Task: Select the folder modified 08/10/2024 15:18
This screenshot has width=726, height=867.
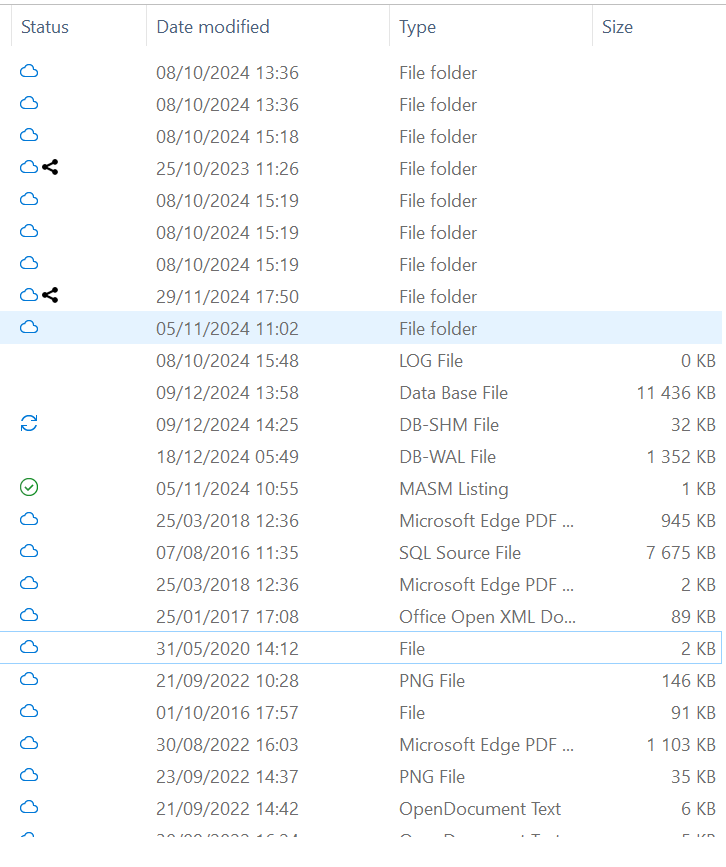Action: 227,137
